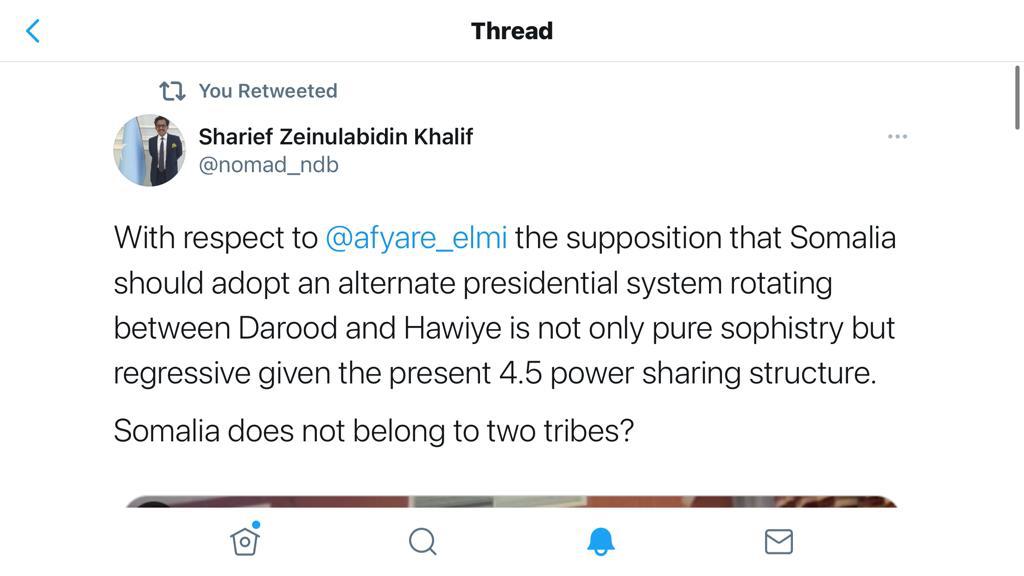The width and height of the screenshot is (1024, 576).
Task: Open the attached media preview
Action: click(511, 501)
